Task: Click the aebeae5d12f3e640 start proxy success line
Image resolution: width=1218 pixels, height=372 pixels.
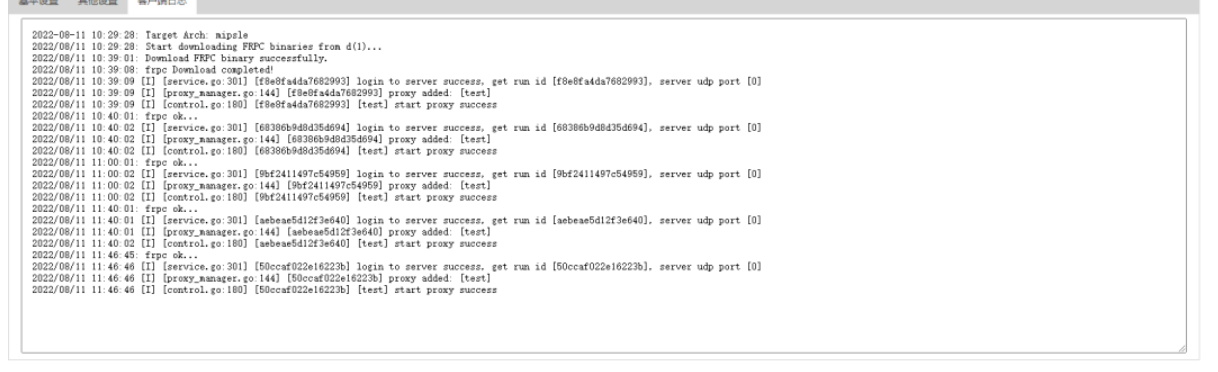Action: [264, 243]
